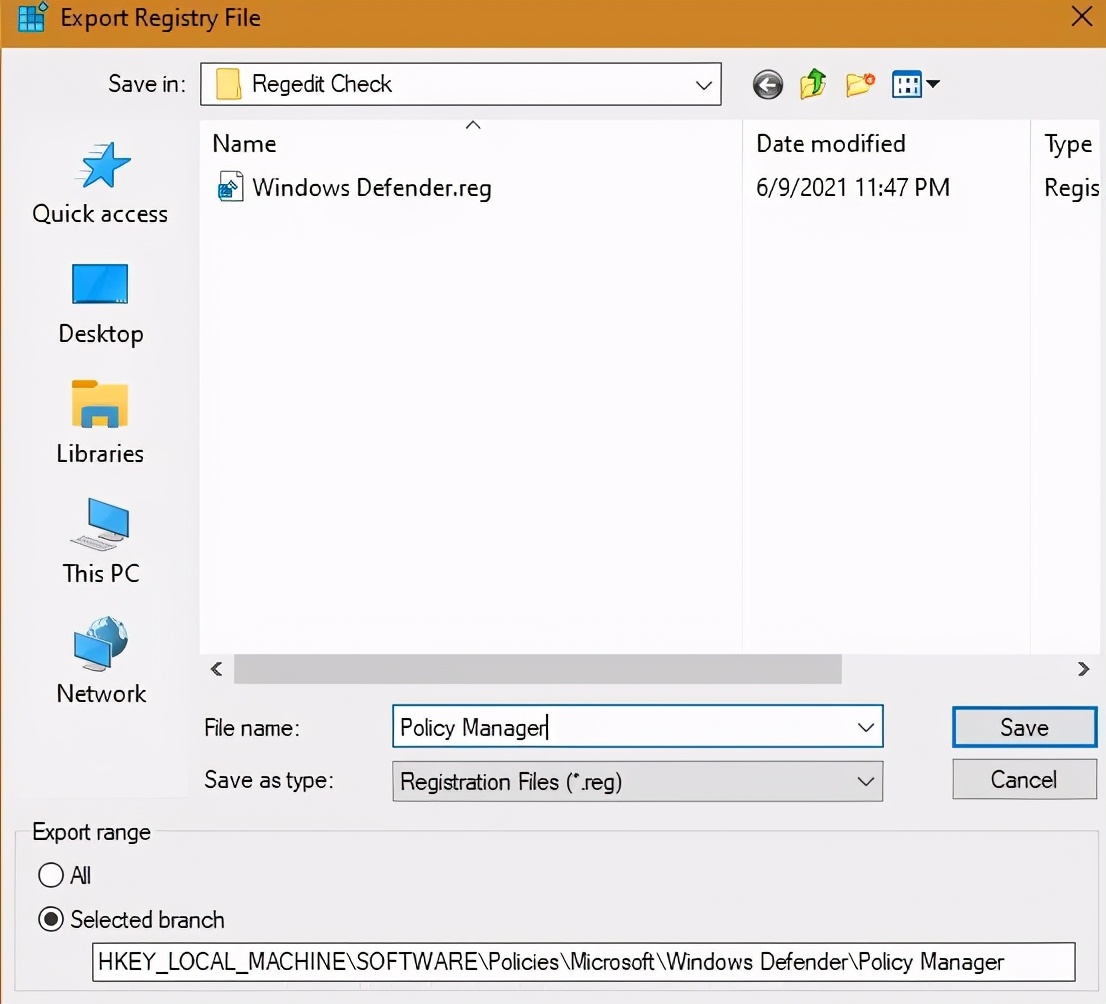The image size is (1106, 1004).
Task: Cancel the export dialog
Action: tap(1024, 779)
